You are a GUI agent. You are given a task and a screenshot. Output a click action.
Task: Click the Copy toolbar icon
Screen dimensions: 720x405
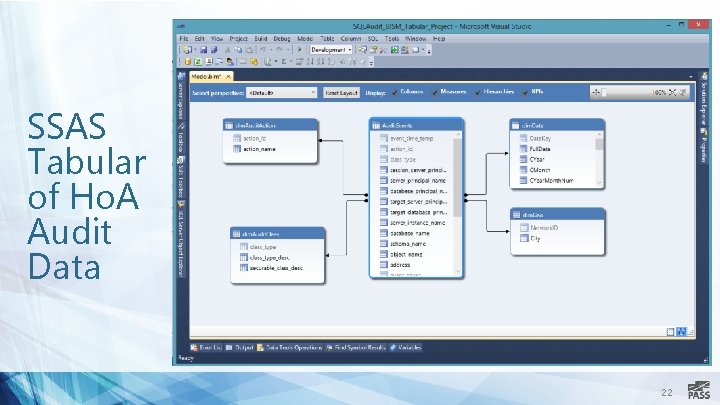coord(238,50)
